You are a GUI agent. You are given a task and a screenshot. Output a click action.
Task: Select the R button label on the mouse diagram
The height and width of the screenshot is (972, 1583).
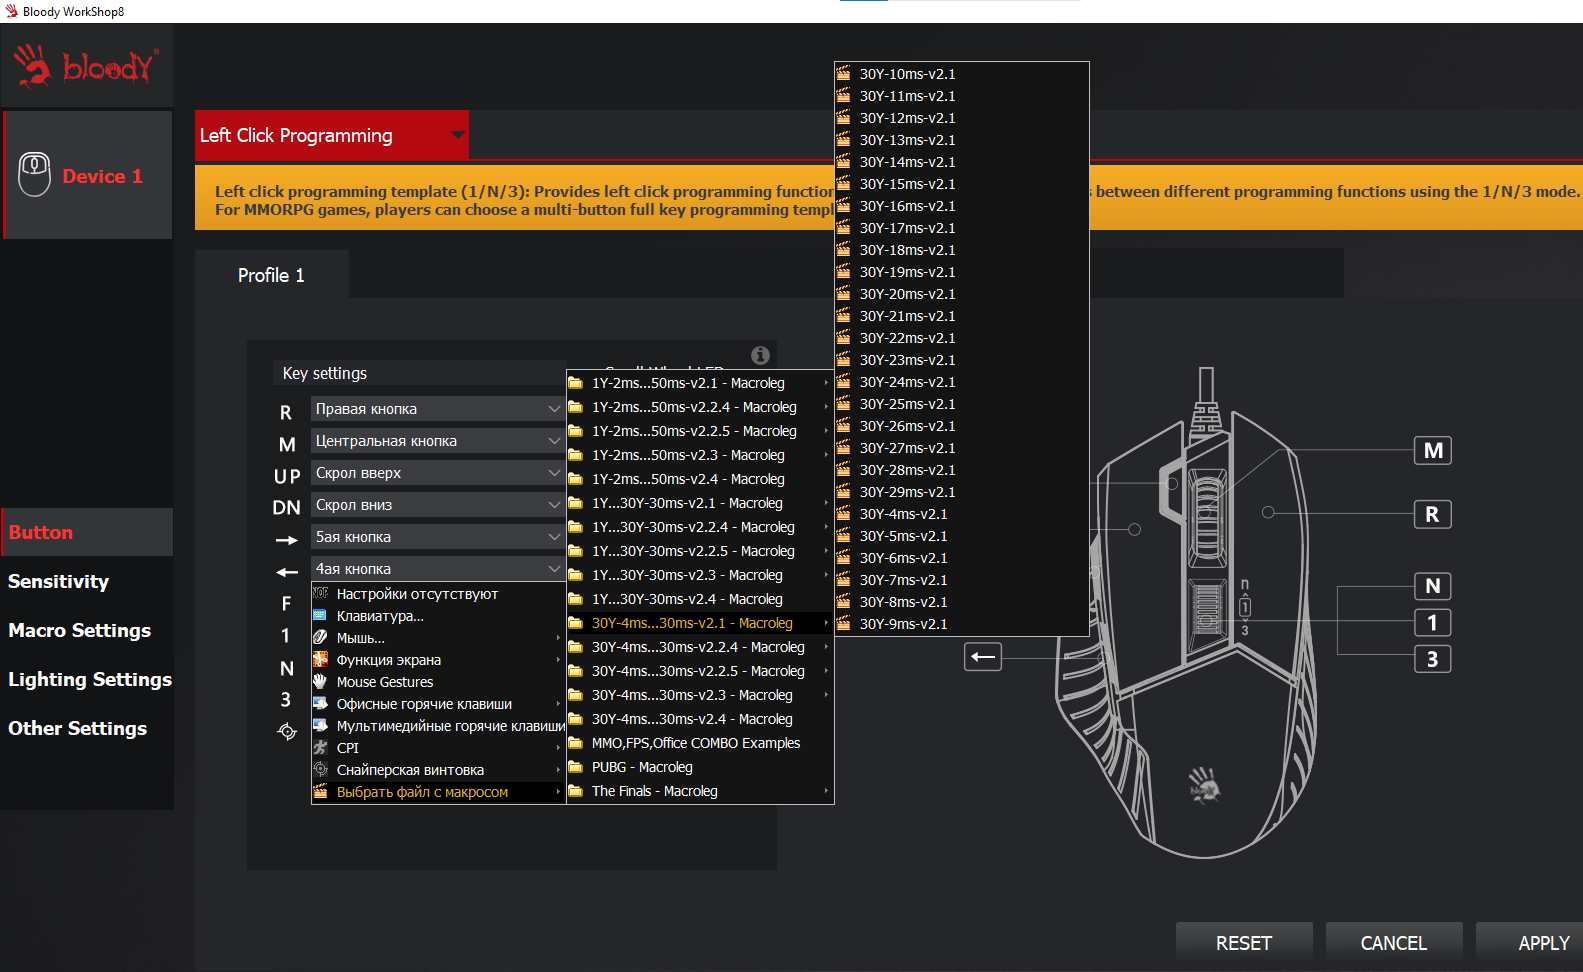tap(1432, 515)
